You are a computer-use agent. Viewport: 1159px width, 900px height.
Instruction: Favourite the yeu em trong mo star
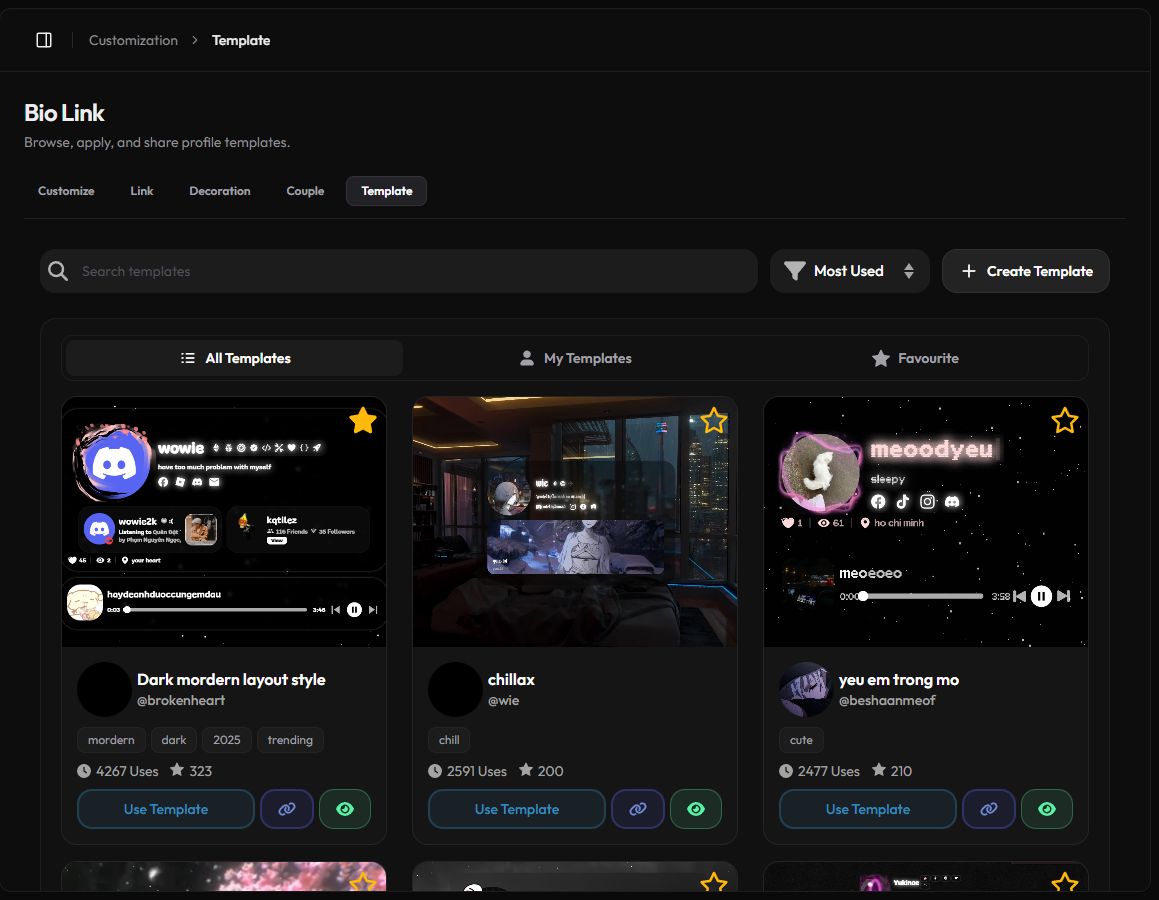click(x=1065, y=420)
